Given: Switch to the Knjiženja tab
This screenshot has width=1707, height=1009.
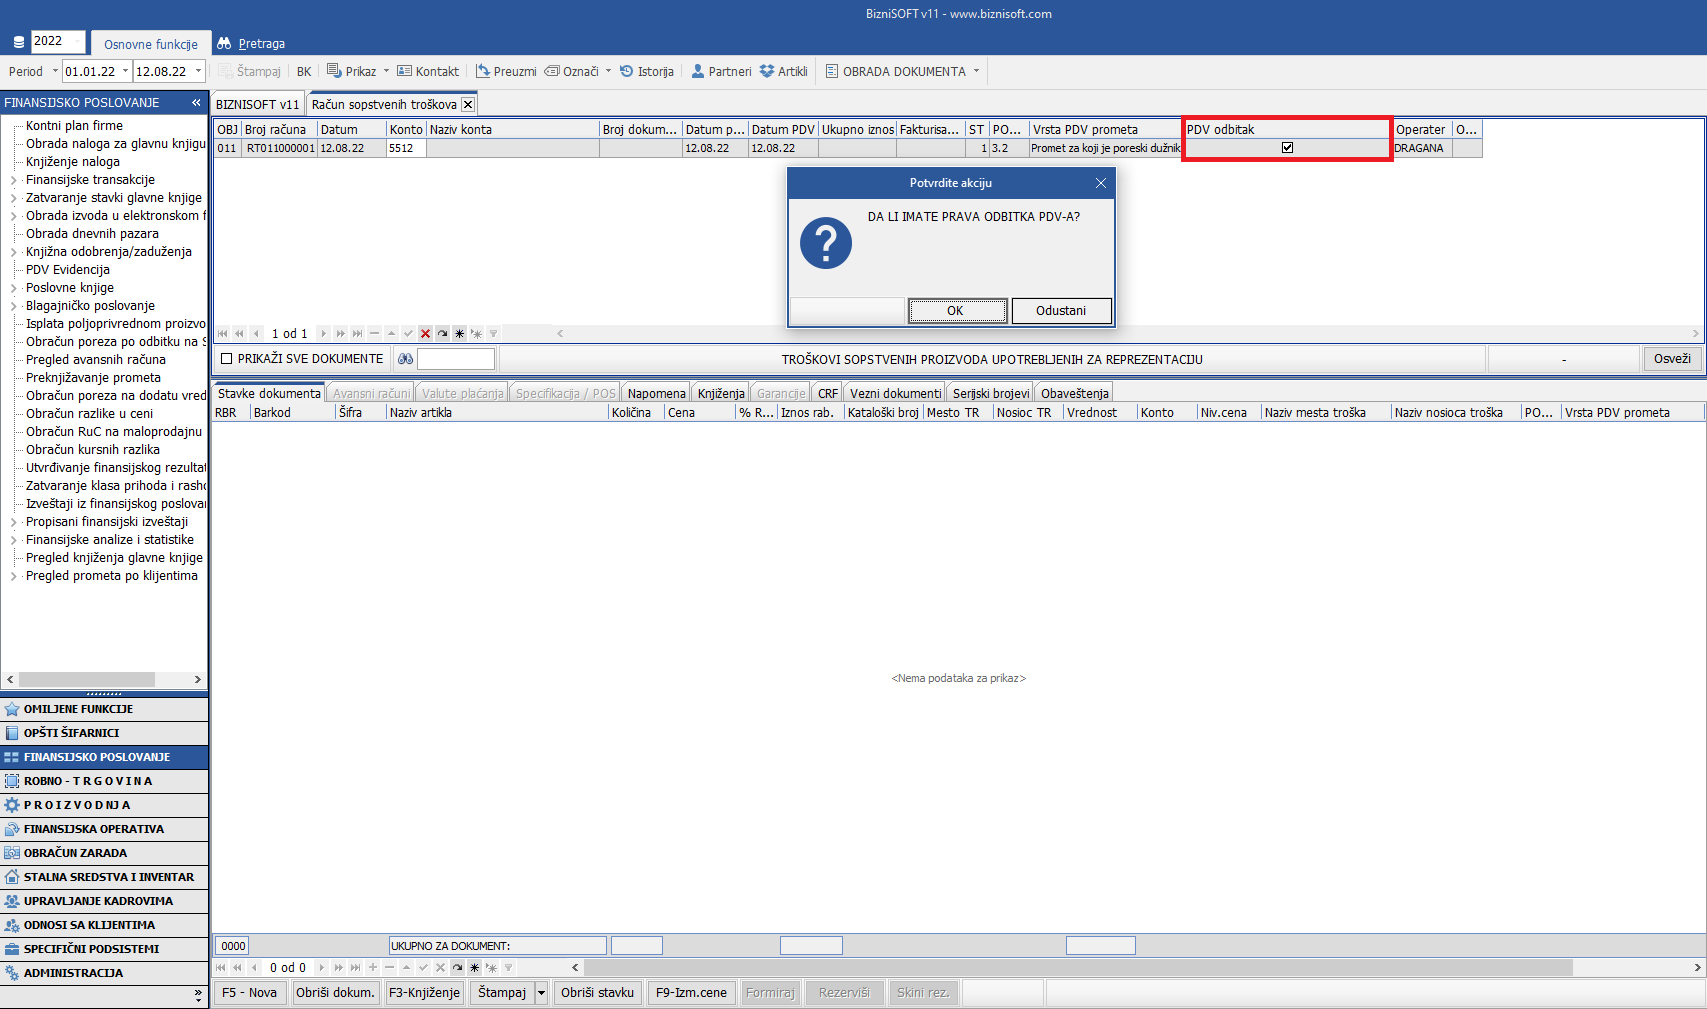Looking at the screenshot, I should (720, 393).
